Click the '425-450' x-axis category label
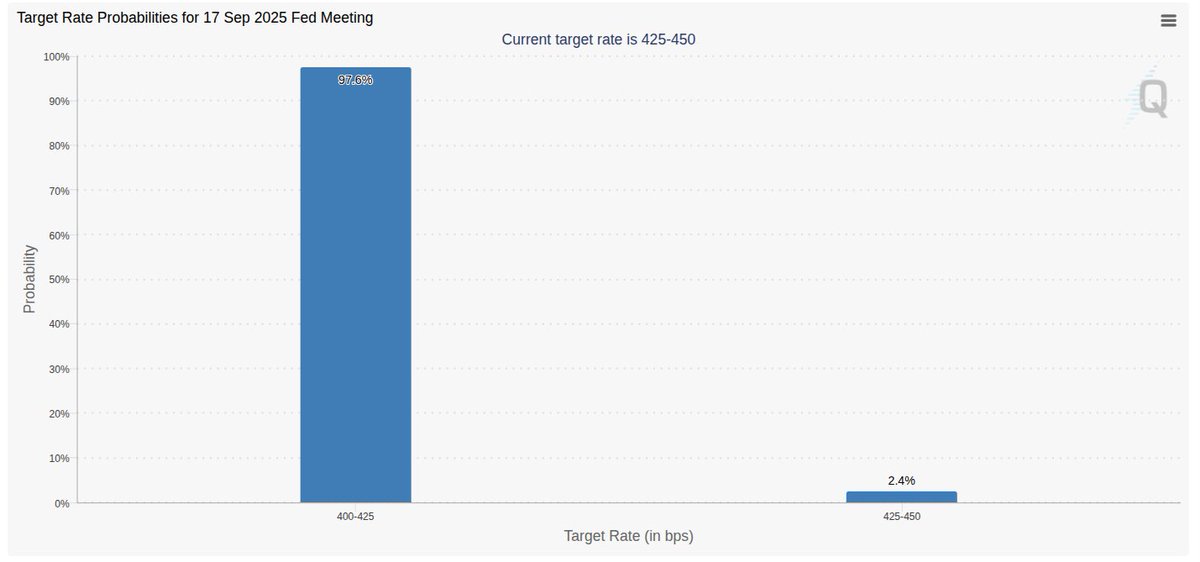This screenshot has height=562, width=1200. click(901, 516)
